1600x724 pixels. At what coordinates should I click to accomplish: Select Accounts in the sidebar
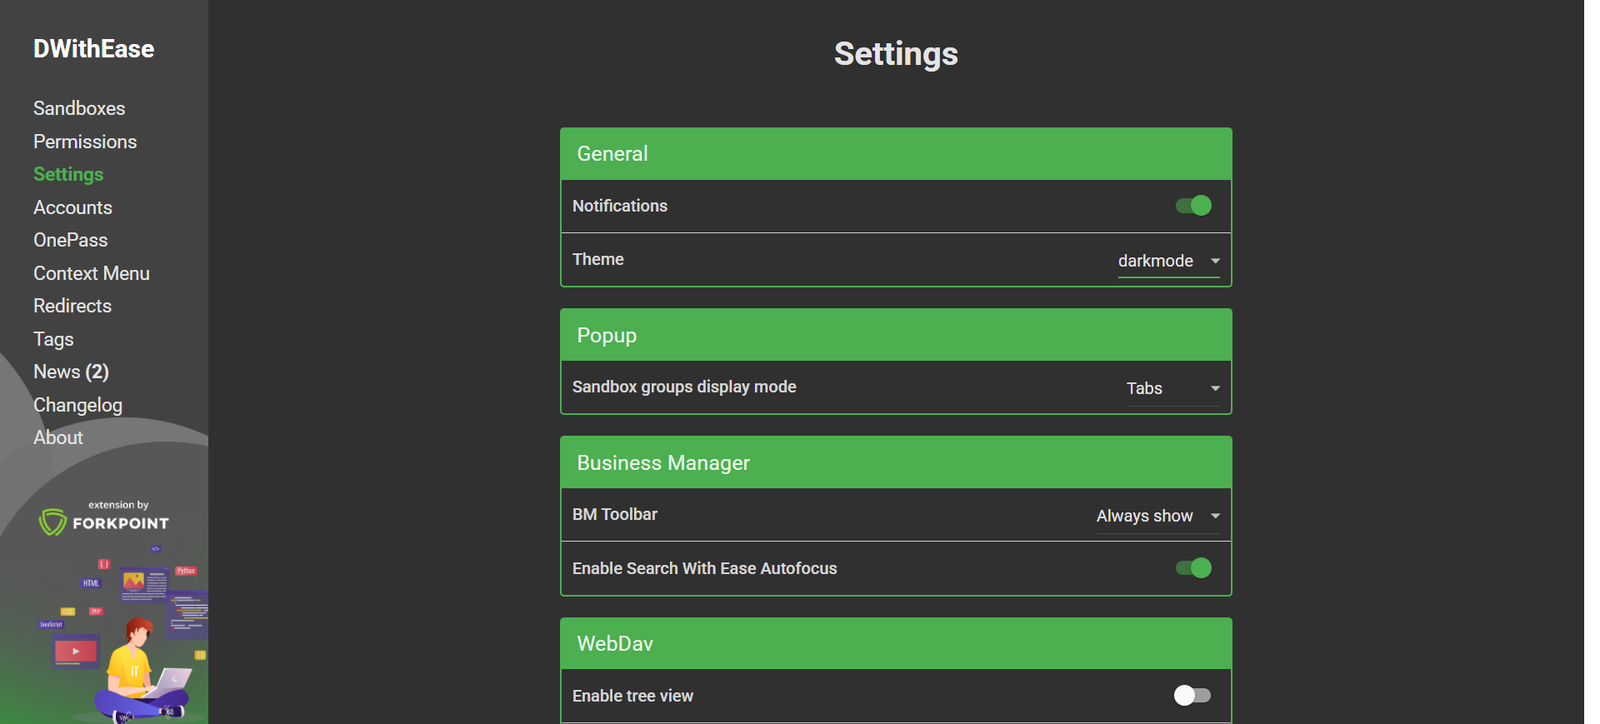(72, 207)
